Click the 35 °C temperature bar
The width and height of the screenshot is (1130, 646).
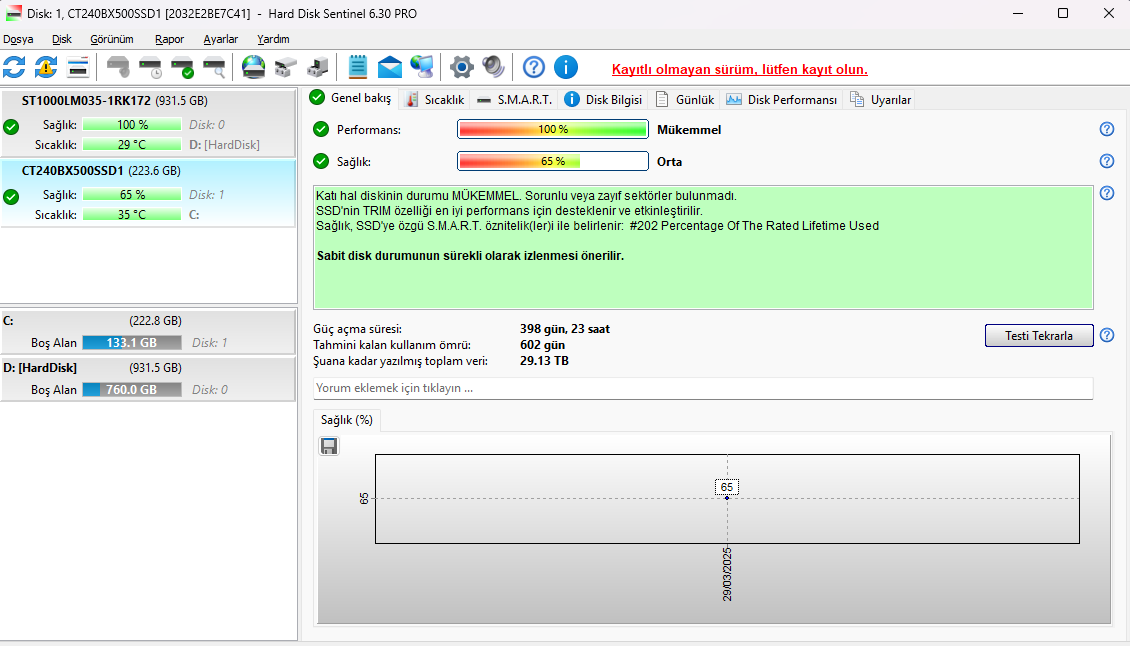132,214
